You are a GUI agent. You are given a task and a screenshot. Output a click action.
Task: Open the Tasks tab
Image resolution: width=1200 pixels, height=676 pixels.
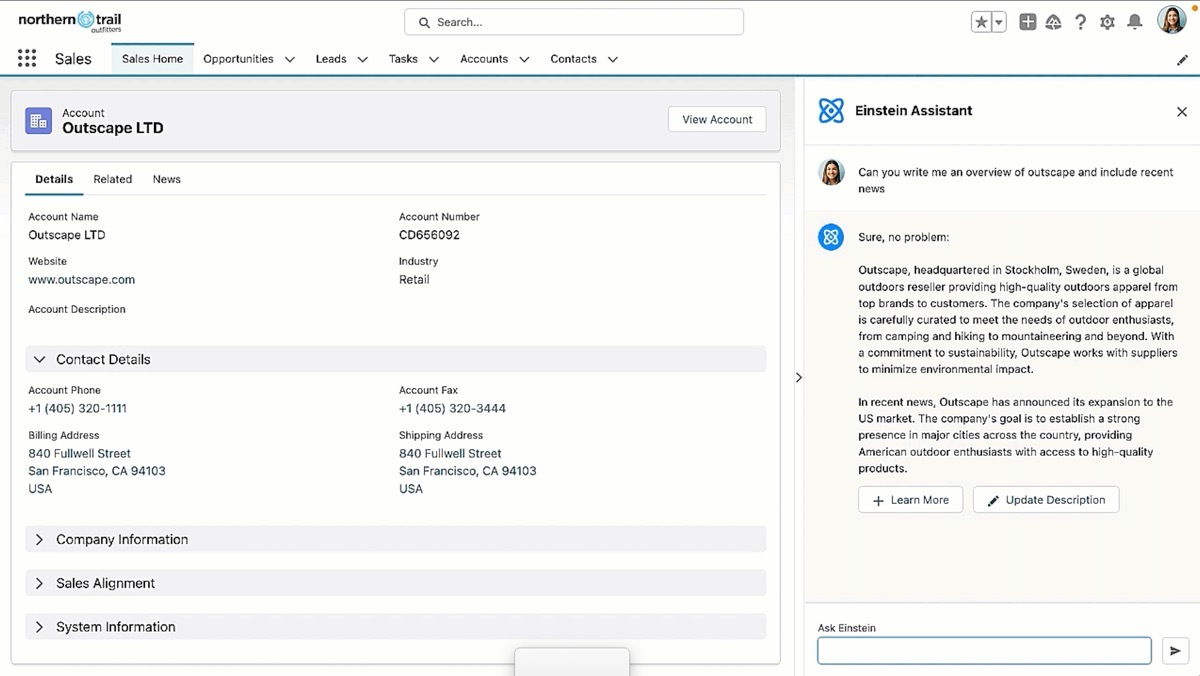click(x=403, y=59)
